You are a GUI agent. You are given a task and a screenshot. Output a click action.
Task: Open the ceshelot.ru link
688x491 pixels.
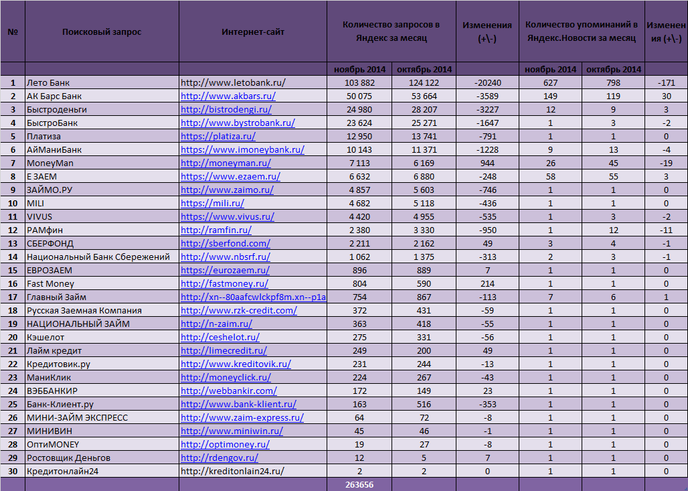pyautogui.click(x=220, y=337)
